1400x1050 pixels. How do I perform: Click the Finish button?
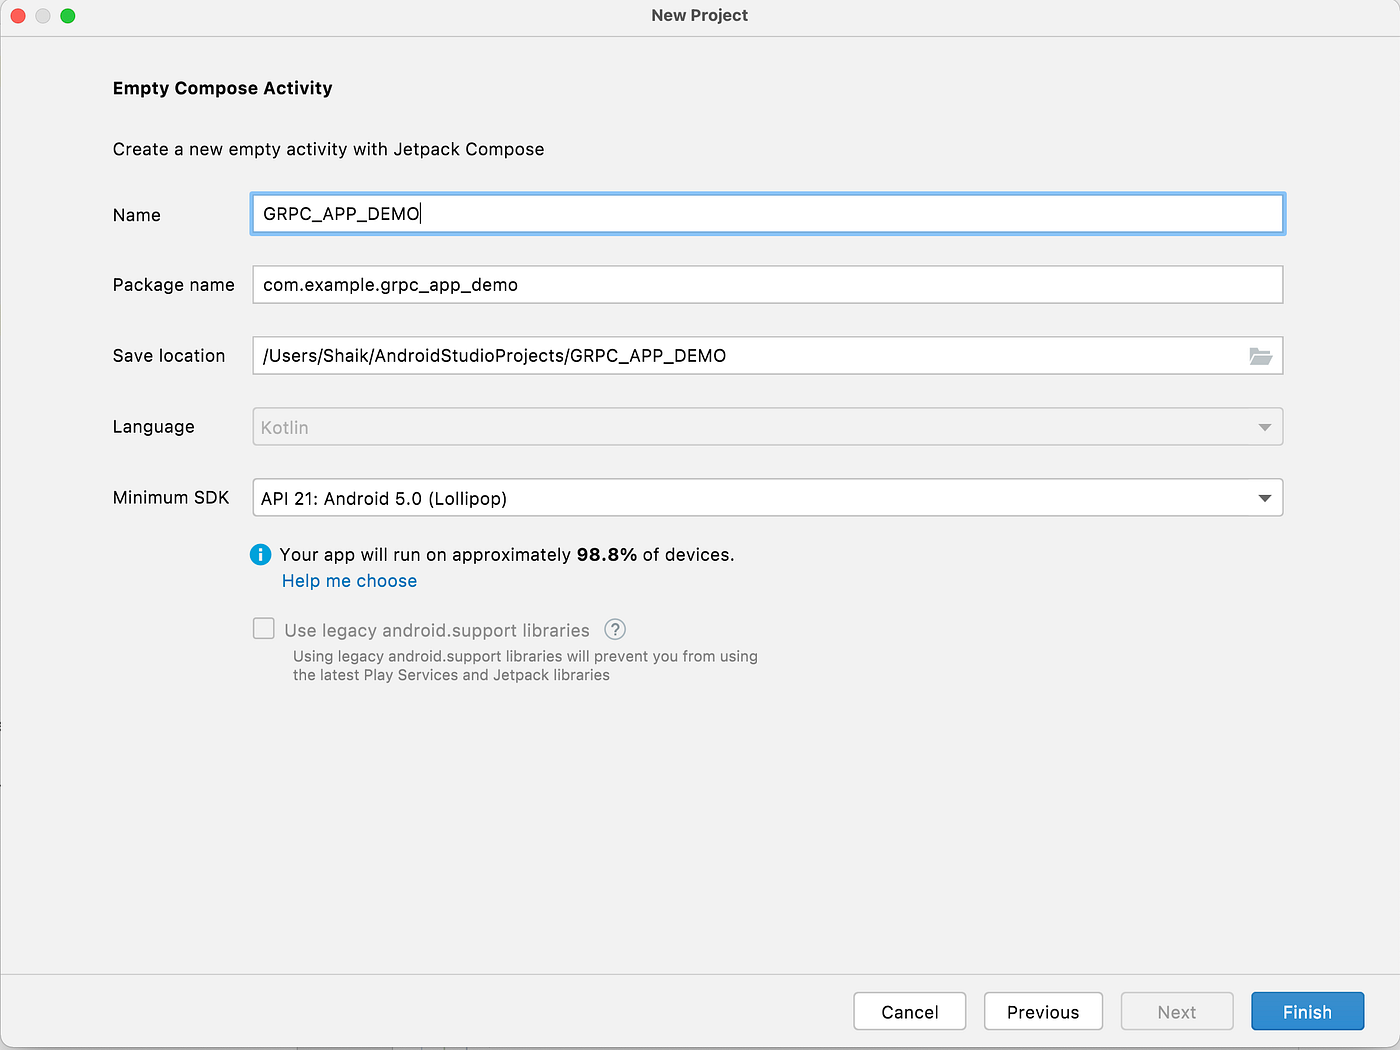(x=1307, y=1012)
